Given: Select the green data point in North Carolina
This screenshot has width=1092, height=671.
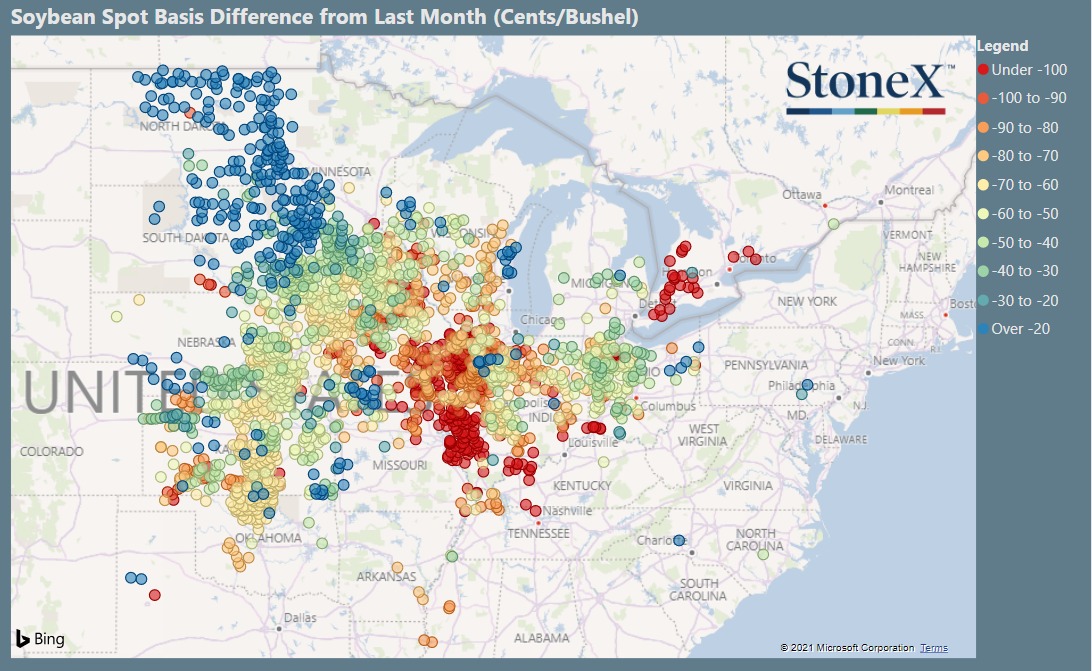Looking at the screenshot, I should [x=763, y=555].
